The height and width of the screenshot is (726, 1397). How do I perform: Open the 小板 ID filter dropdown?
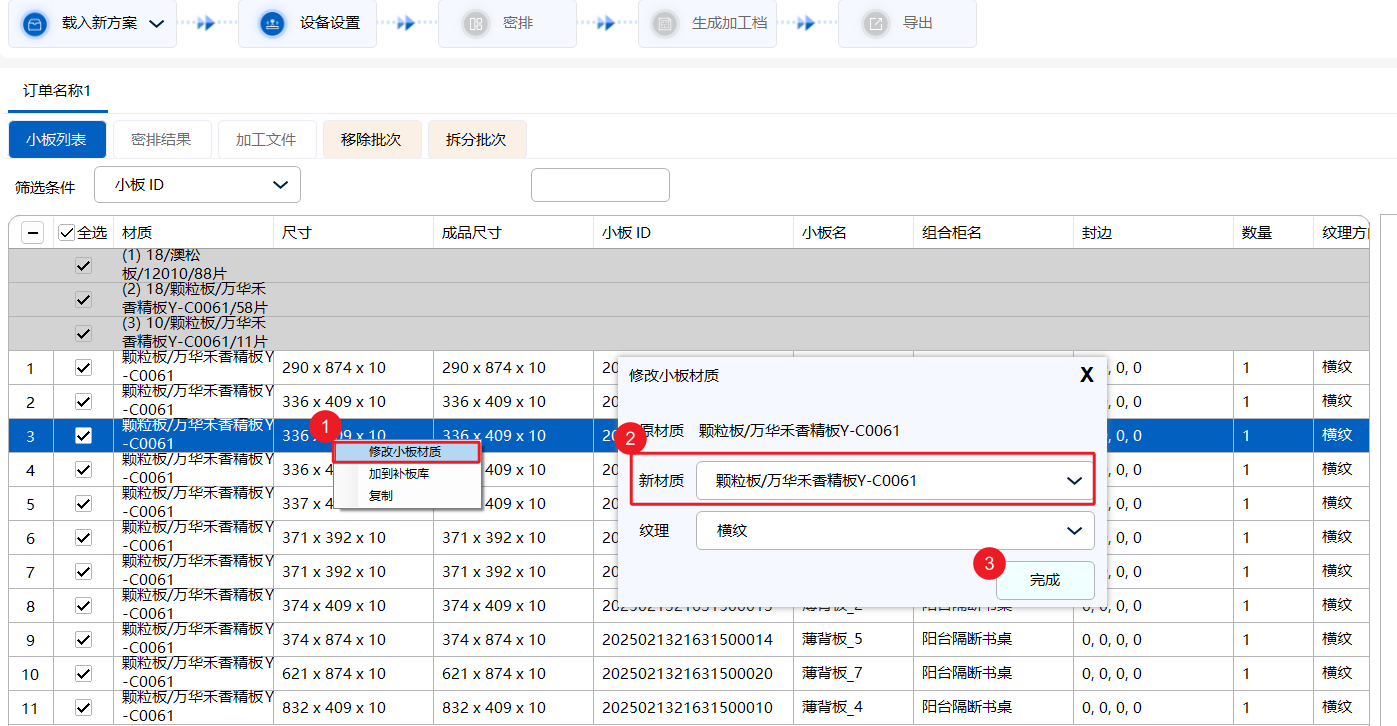click(197, 185)
